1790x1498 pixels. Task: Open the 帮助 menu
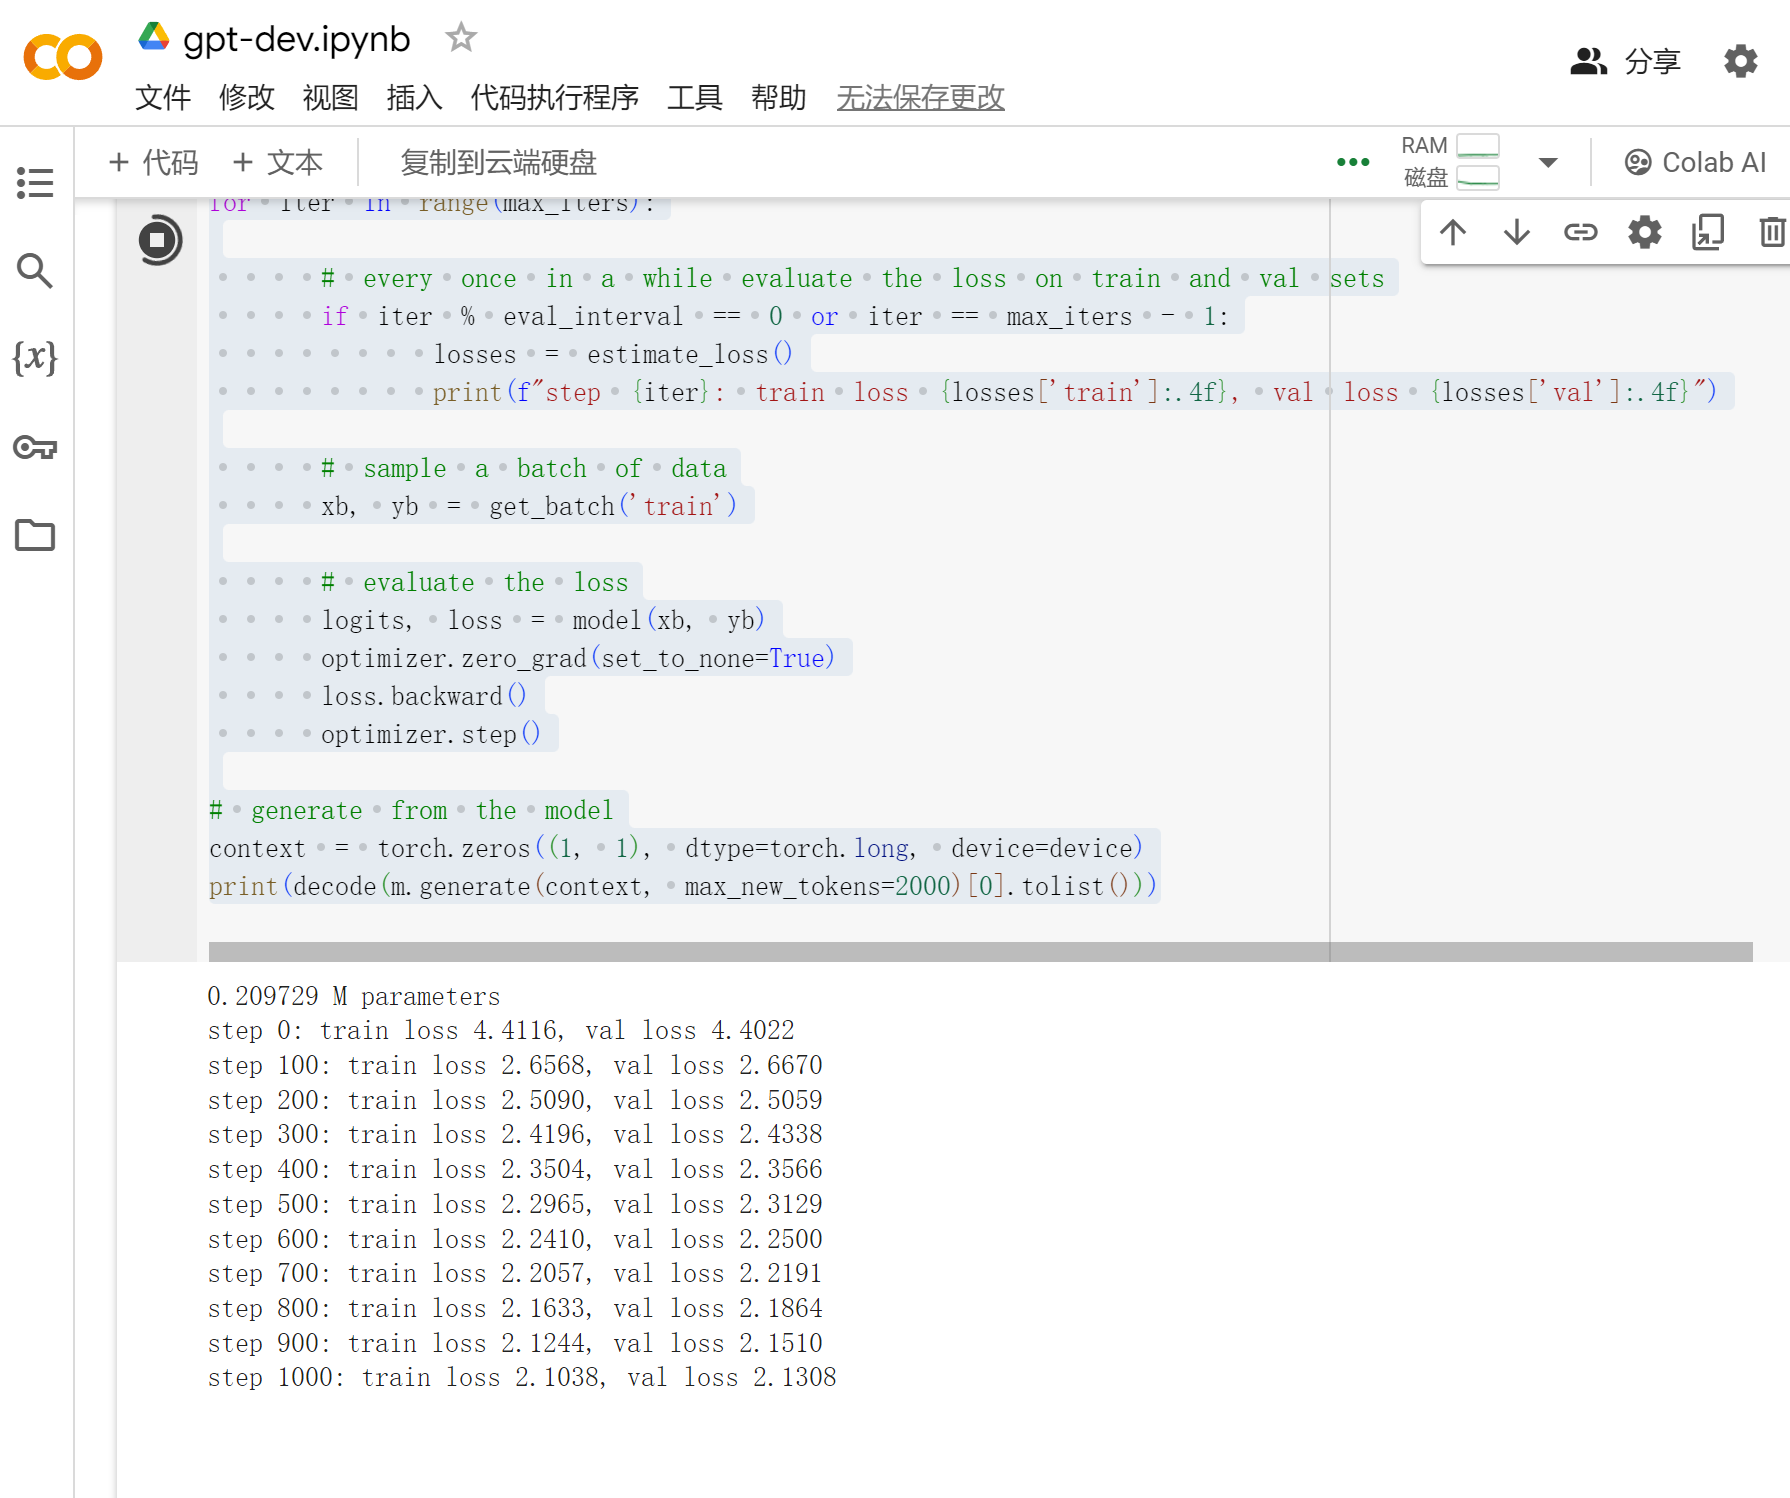coord(779,98)
